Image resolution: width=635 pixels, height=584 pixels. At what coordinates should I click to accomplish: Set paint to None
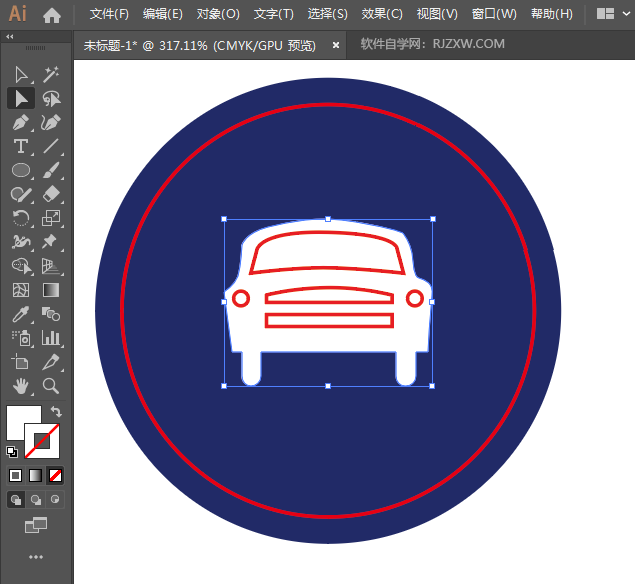point(56,475)
